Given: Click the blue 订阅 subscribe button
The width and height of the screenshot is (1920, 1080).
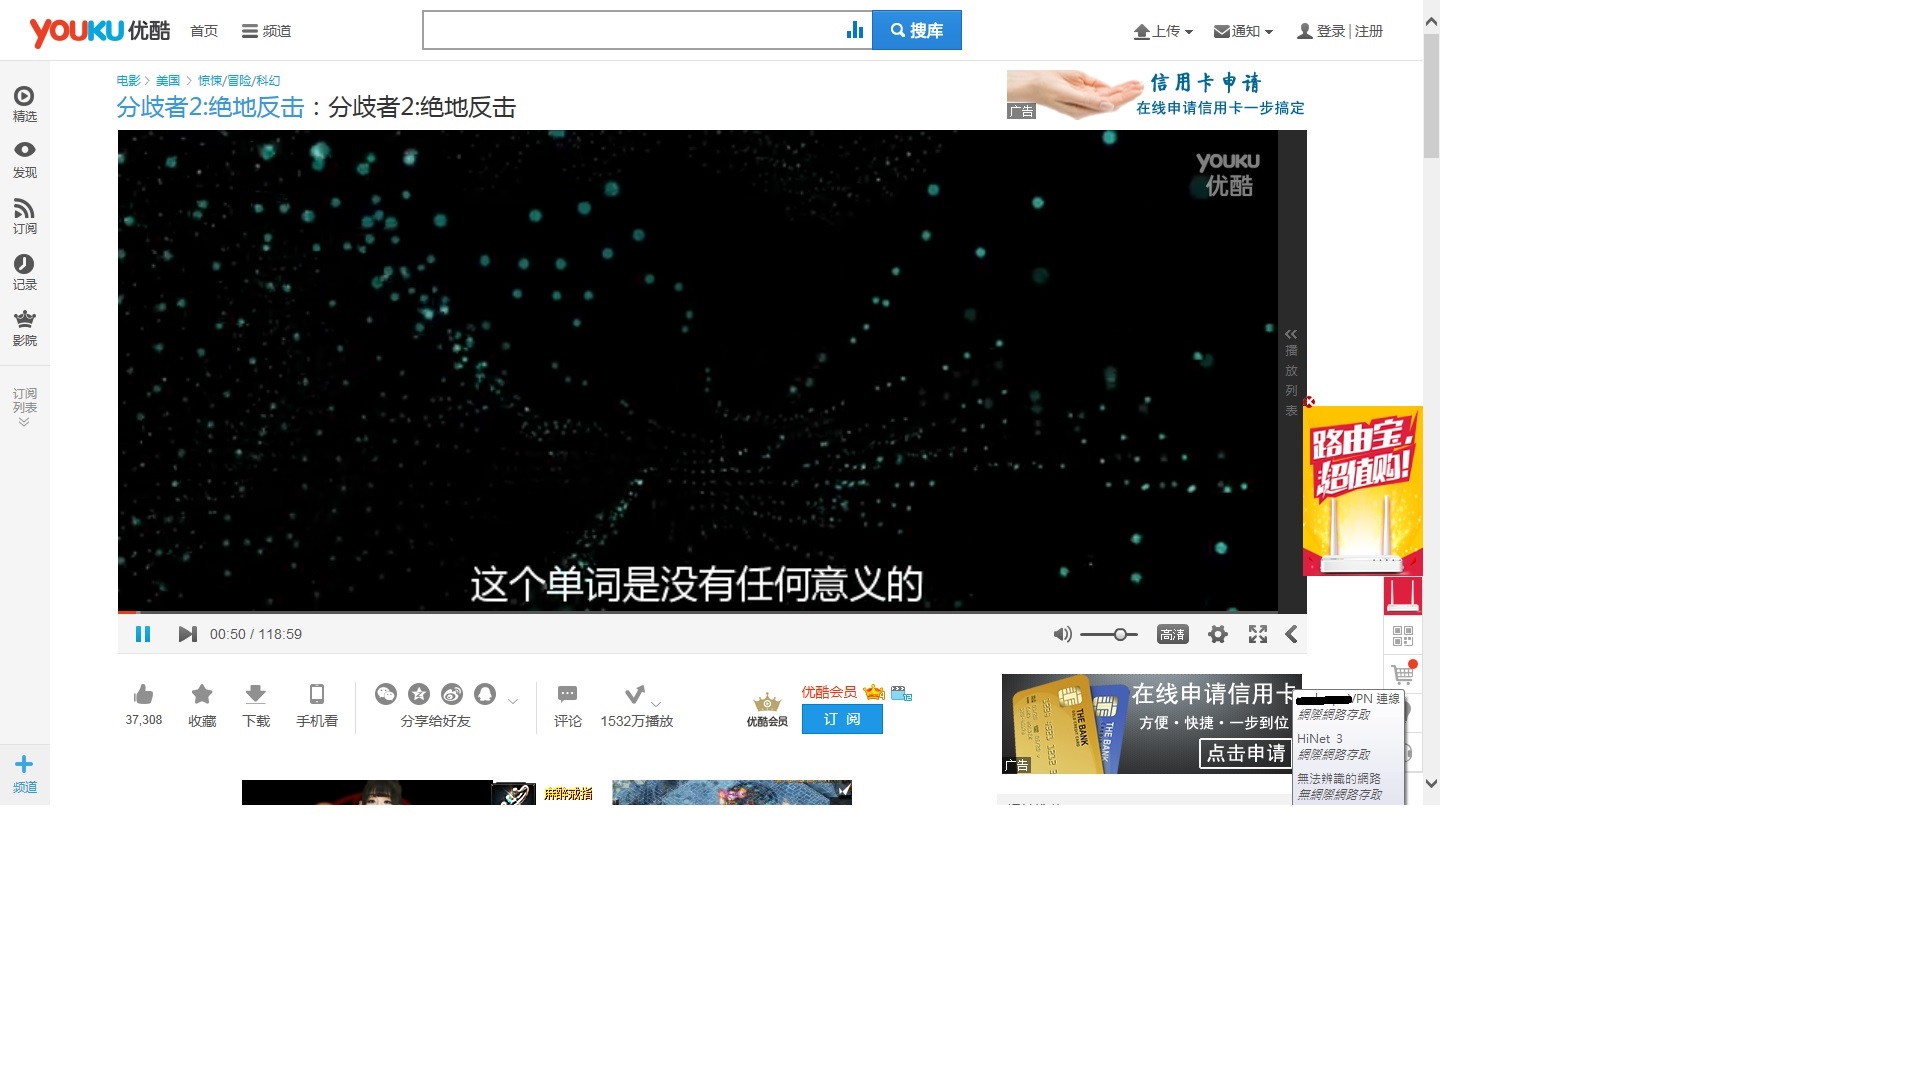Looking at the screenshot, I should pyautogui.click(x=842, y=719).
